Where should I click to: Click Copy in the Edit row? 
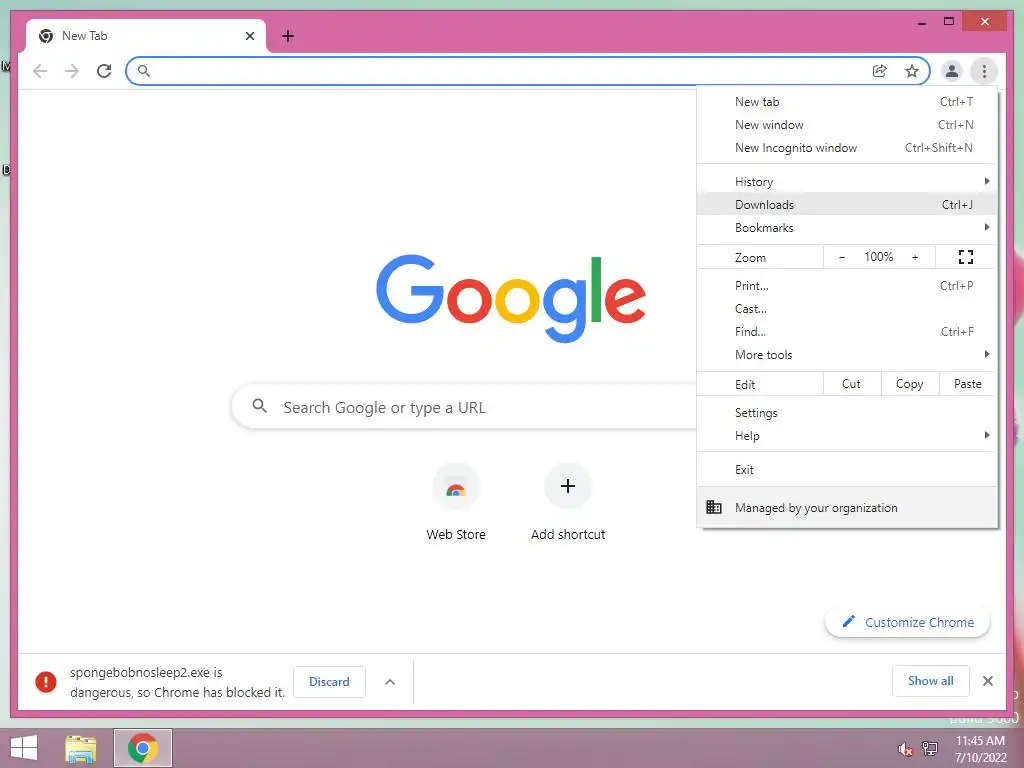[x=910, y=384]
